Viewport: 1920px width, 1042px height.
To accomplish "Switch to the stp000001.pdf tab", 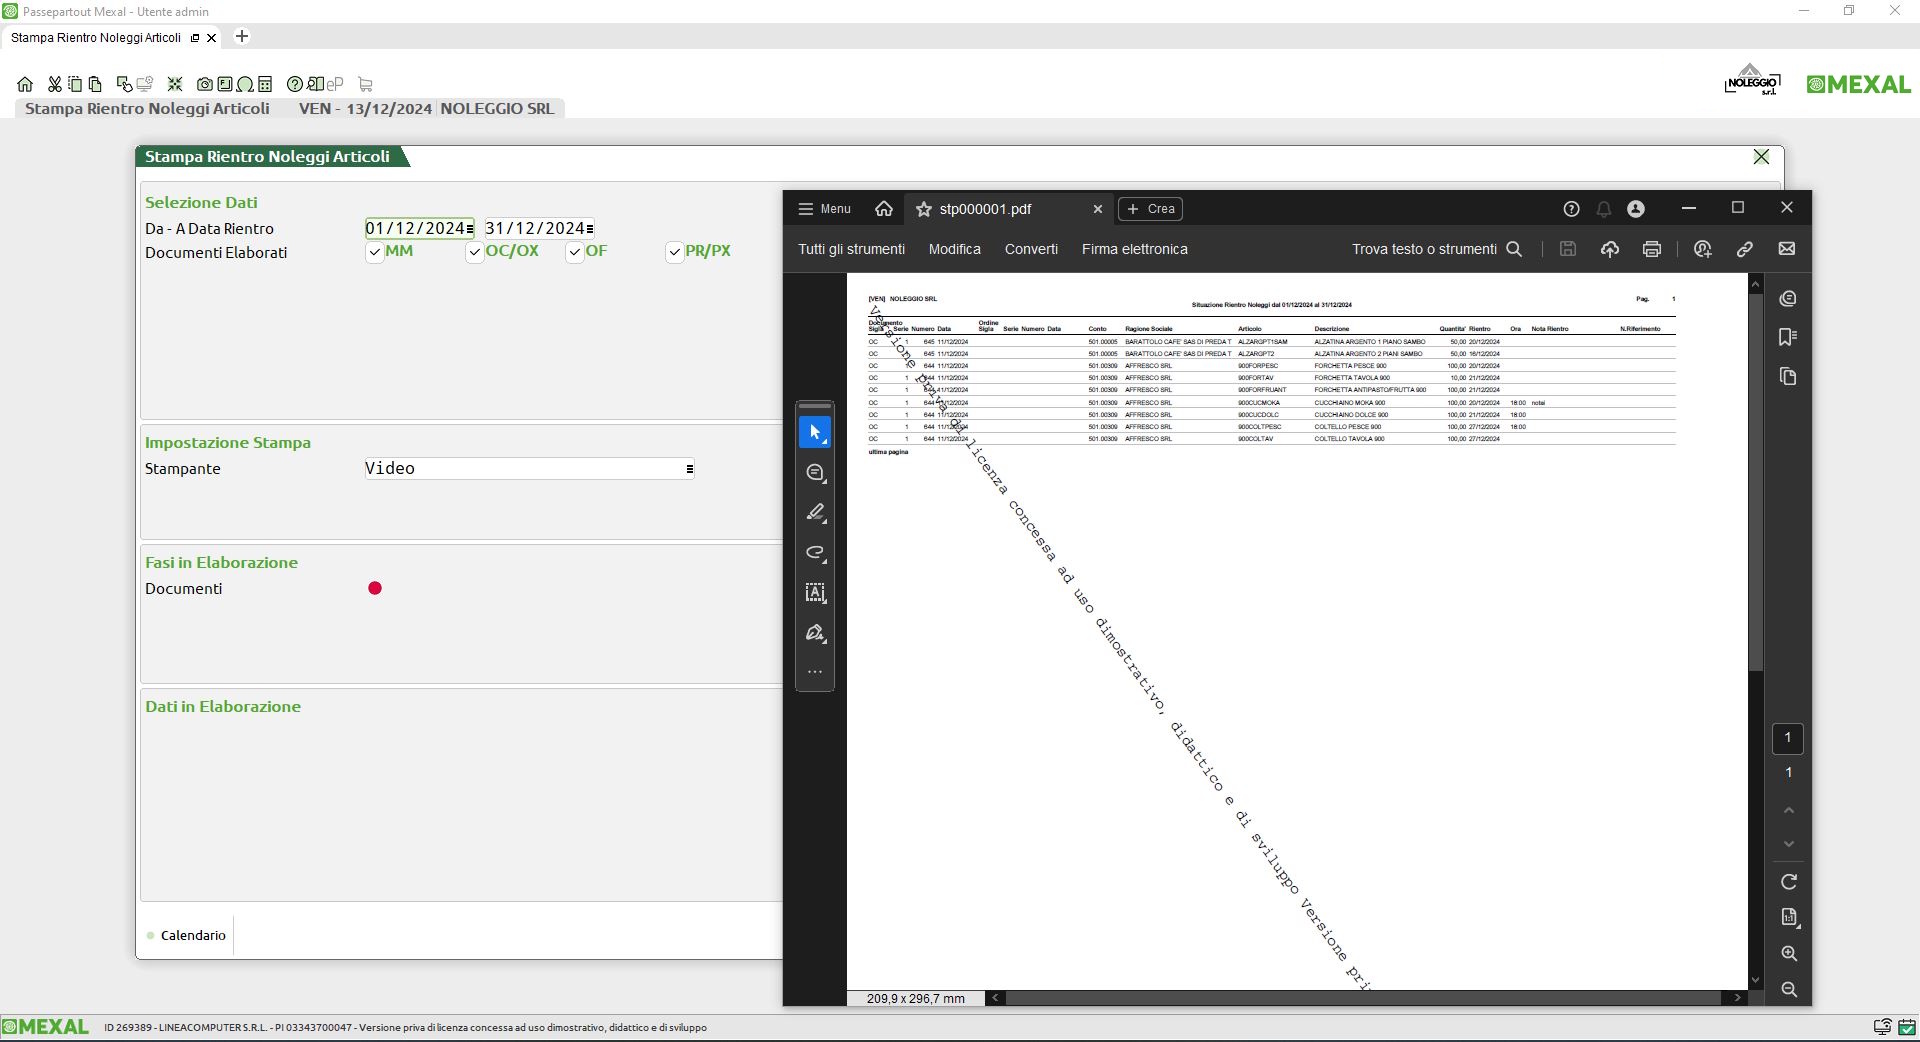I will click(985, 209).
